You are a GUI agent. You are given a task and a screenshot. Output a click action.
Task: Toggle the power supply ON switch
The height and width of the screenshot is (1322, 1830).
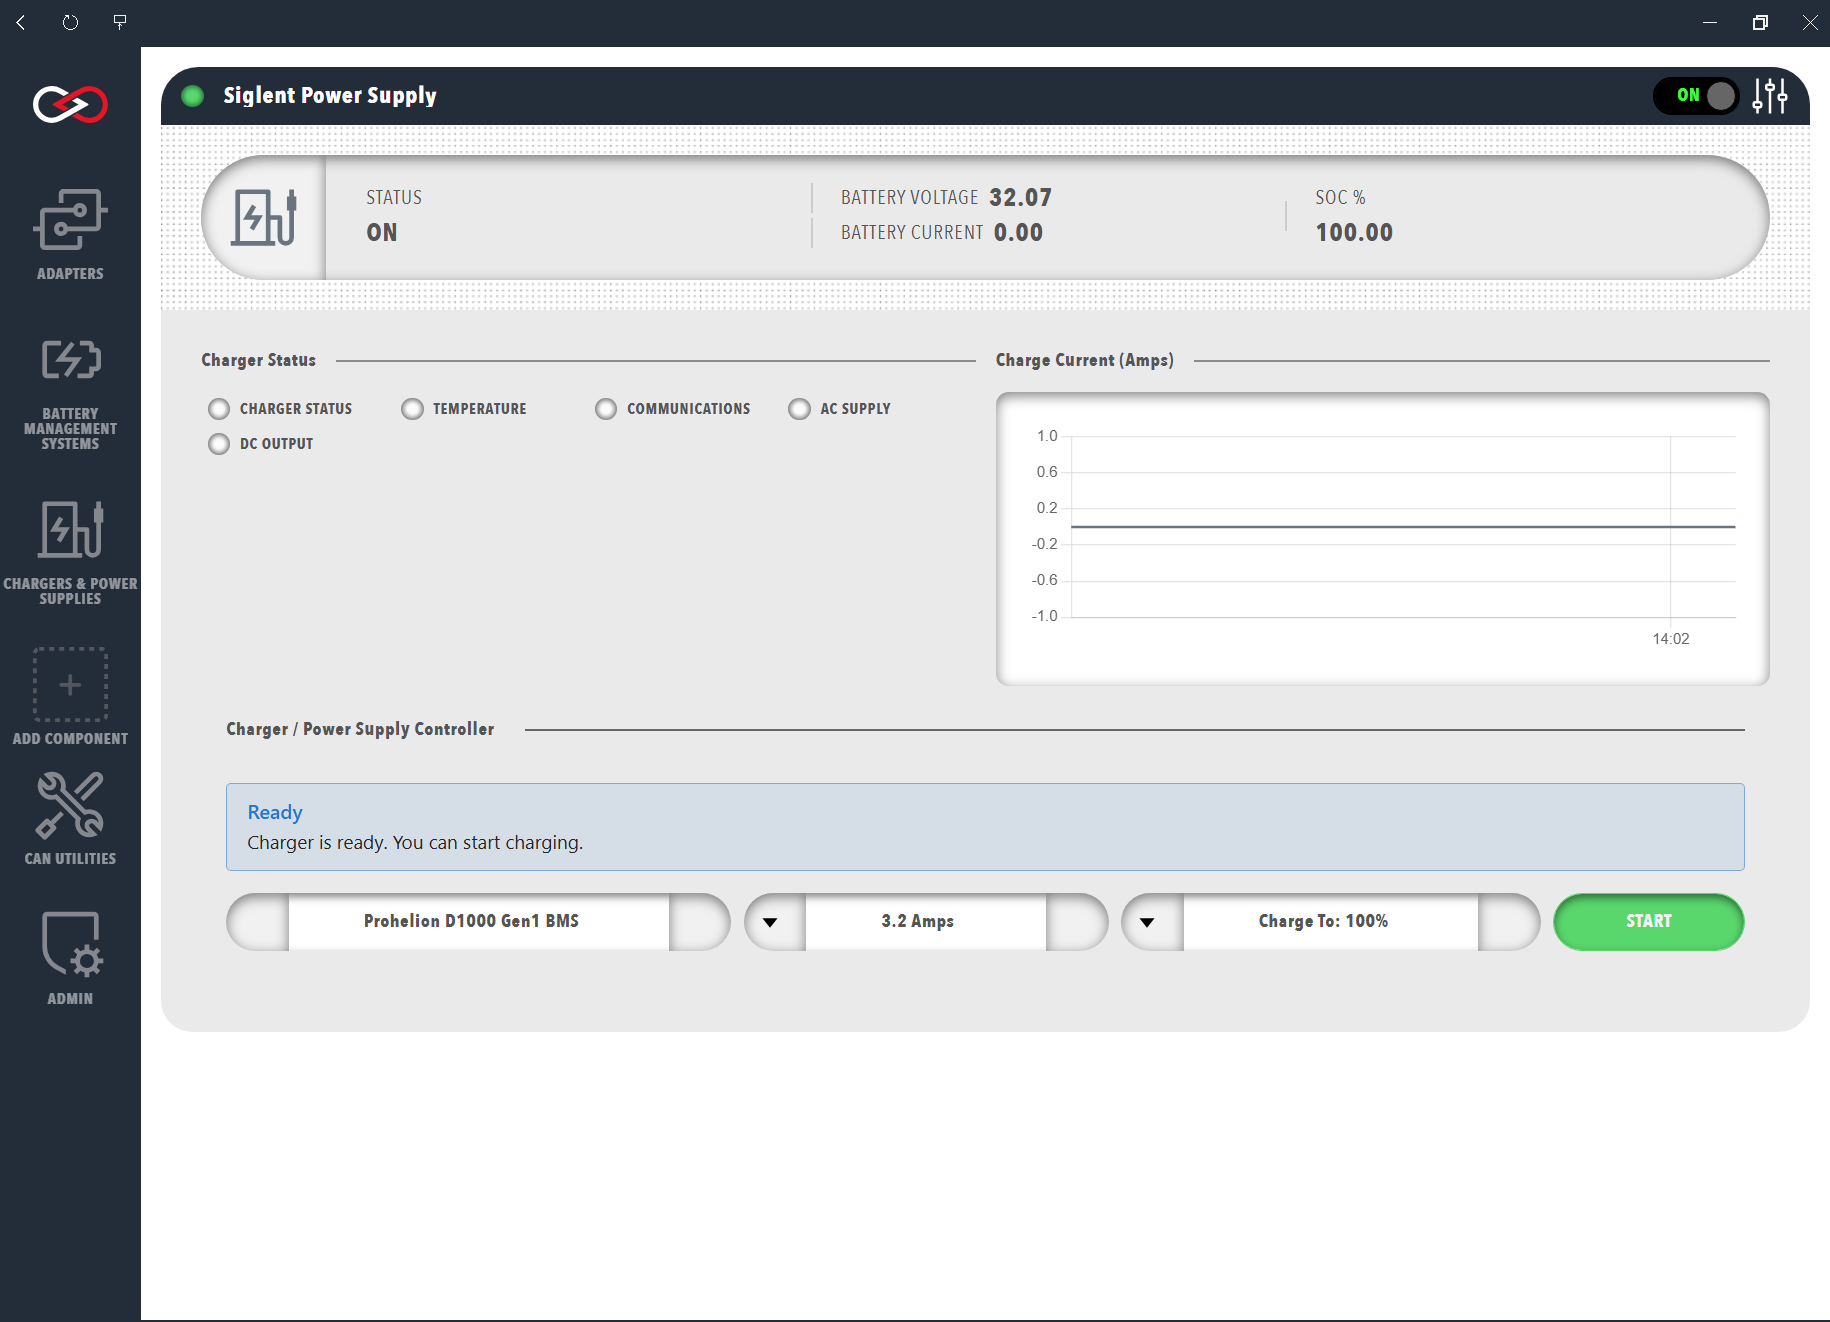(1696, 96)
